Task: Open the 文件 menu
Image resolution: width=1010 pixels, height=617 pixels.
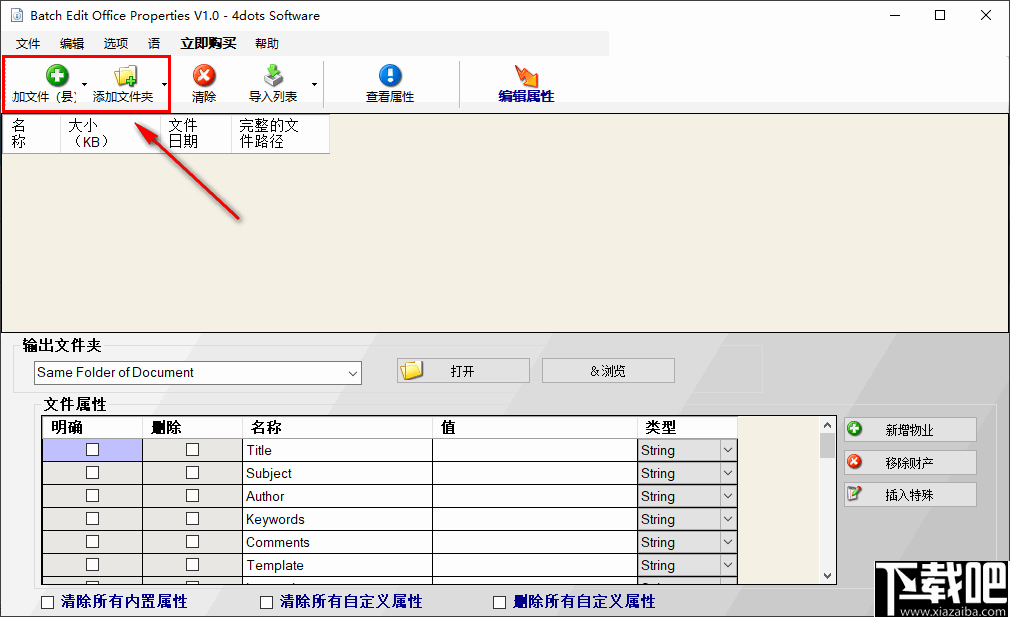Action: [28, 43]
